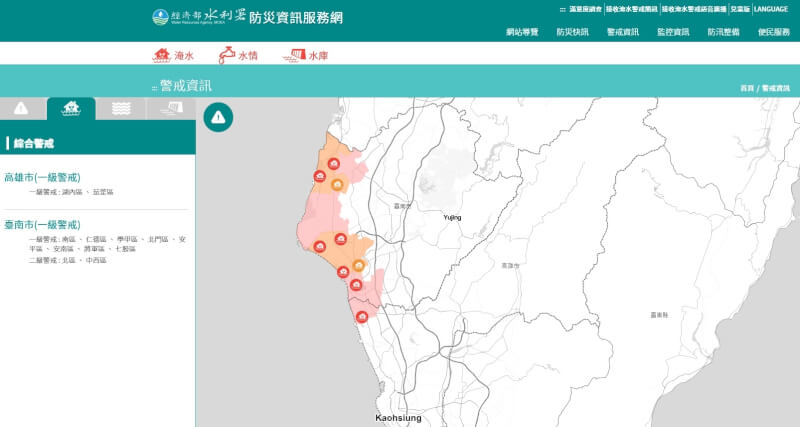The image size is (800, 427).
Task: Click the Kaohsiung label on the map
Action: pyautogui.click(x=398, y=418)
